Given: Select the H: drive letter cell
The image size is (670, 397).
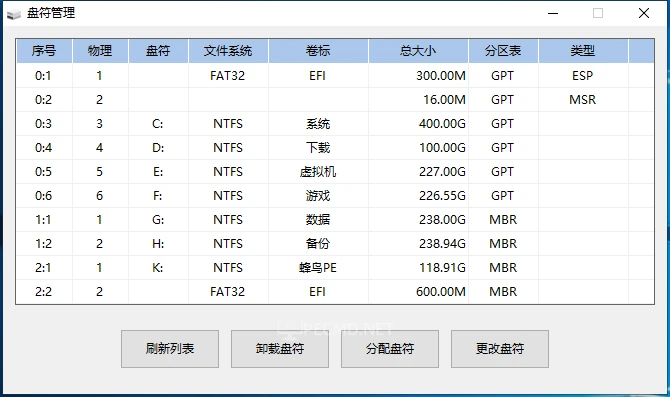Looking at the screenshot, I should 158,244.
